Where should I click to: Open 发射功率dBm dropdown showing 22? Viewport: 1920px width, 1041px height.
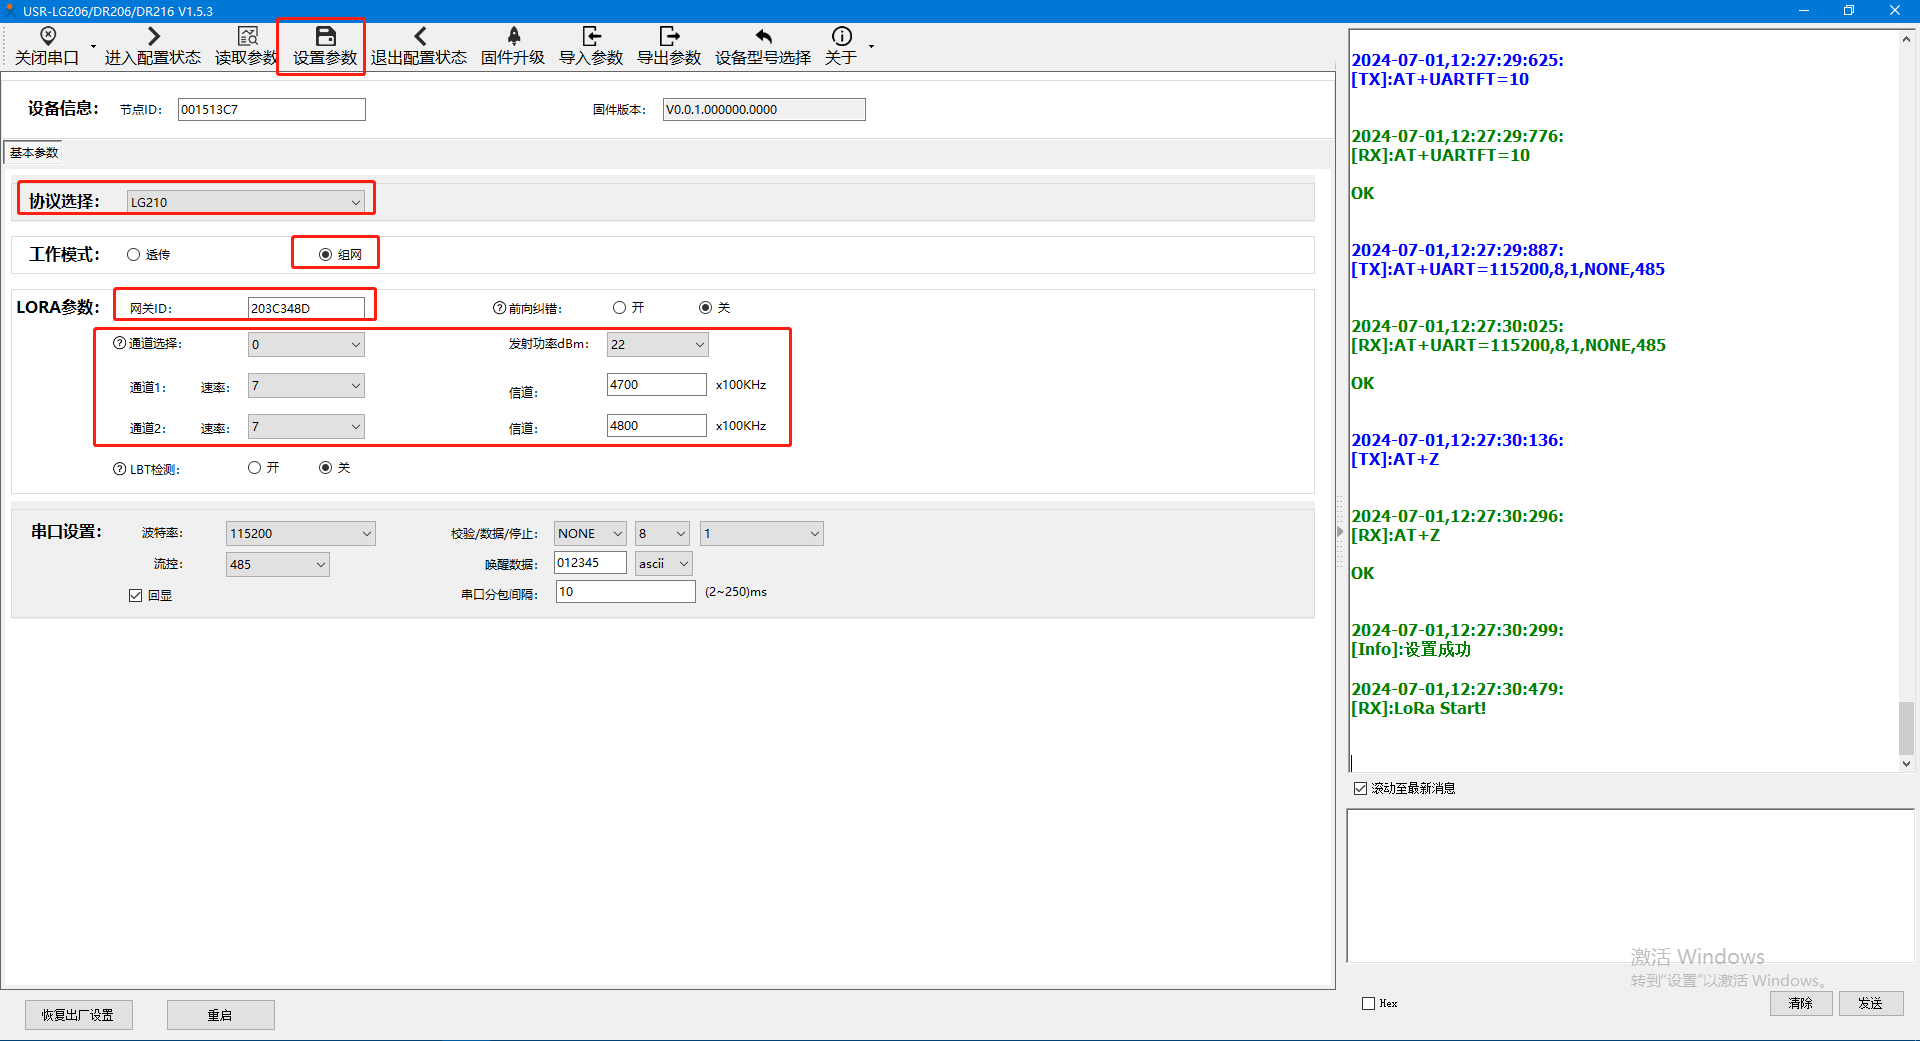coord(658,345)
